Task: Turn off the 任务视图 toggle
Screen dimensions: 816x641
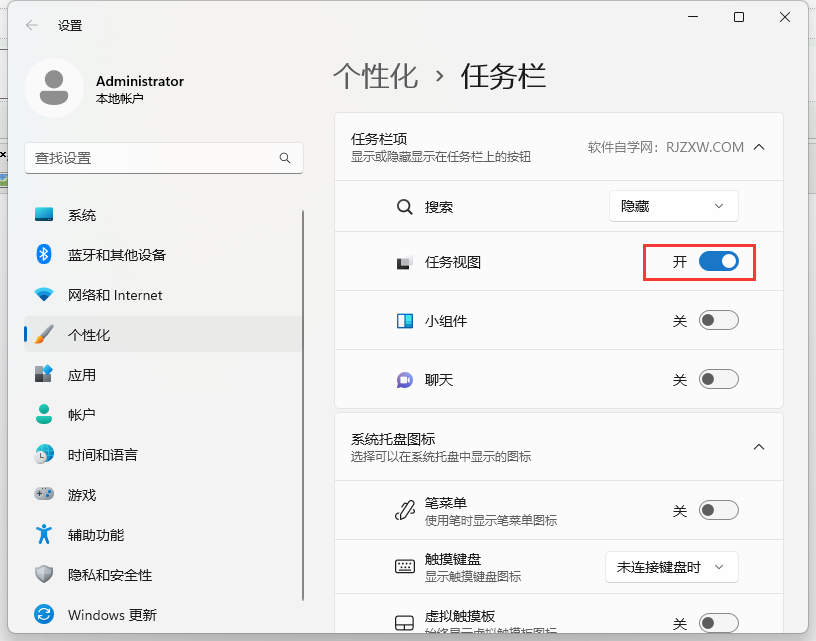Action: click(718, 262)
